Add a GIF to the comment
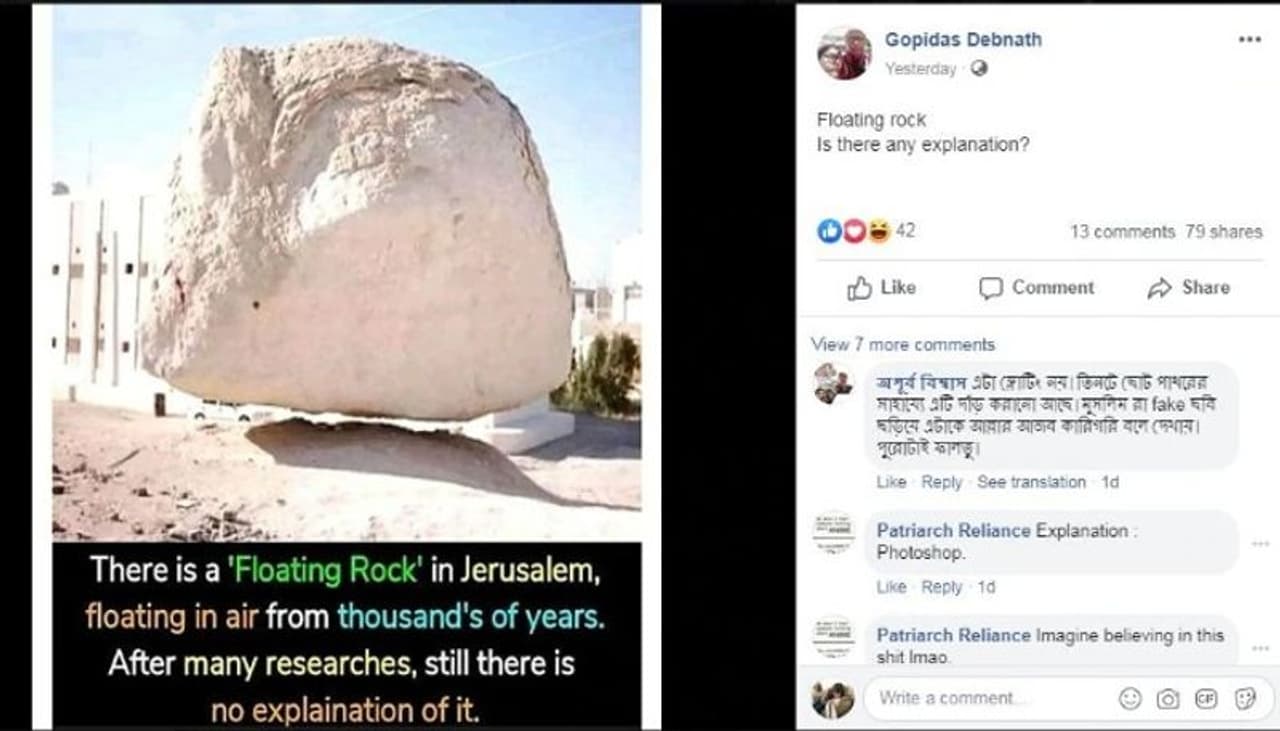The image size is (1280, 731). click(1206, 699)
